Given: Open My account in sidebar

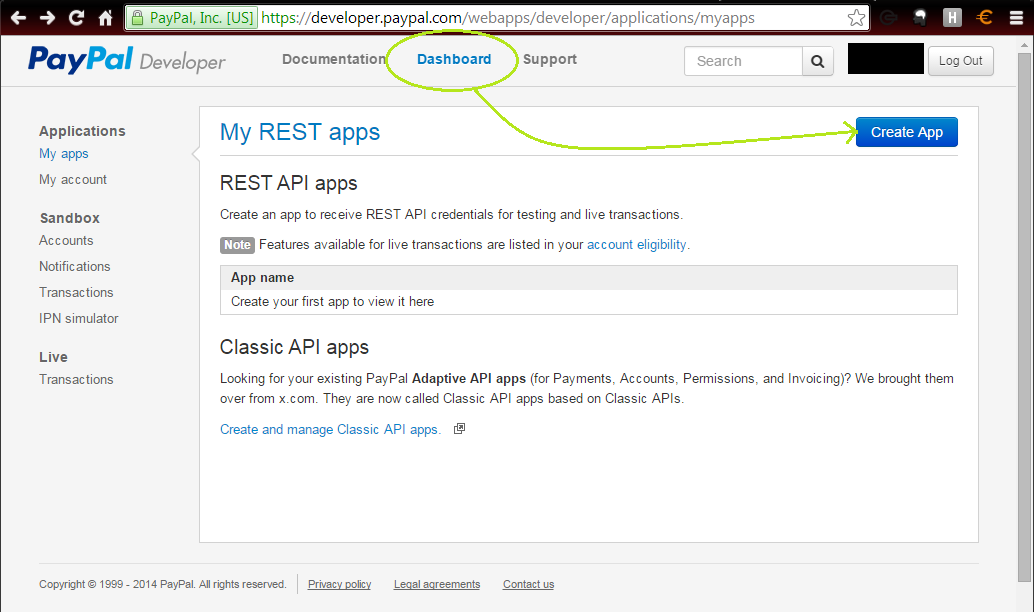Looking at the screenshot, I should (73, 179).
